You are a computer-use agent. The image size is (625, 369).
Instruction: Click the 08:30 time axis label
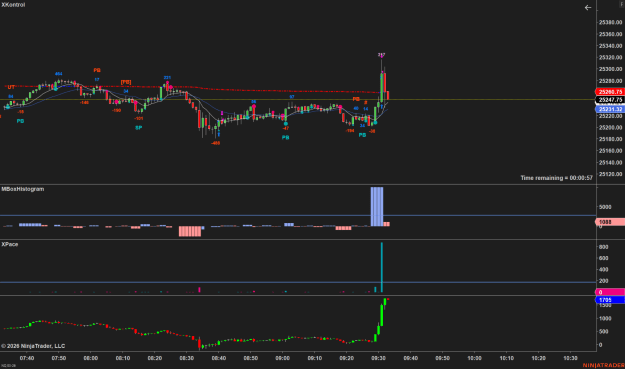[187, 358]
